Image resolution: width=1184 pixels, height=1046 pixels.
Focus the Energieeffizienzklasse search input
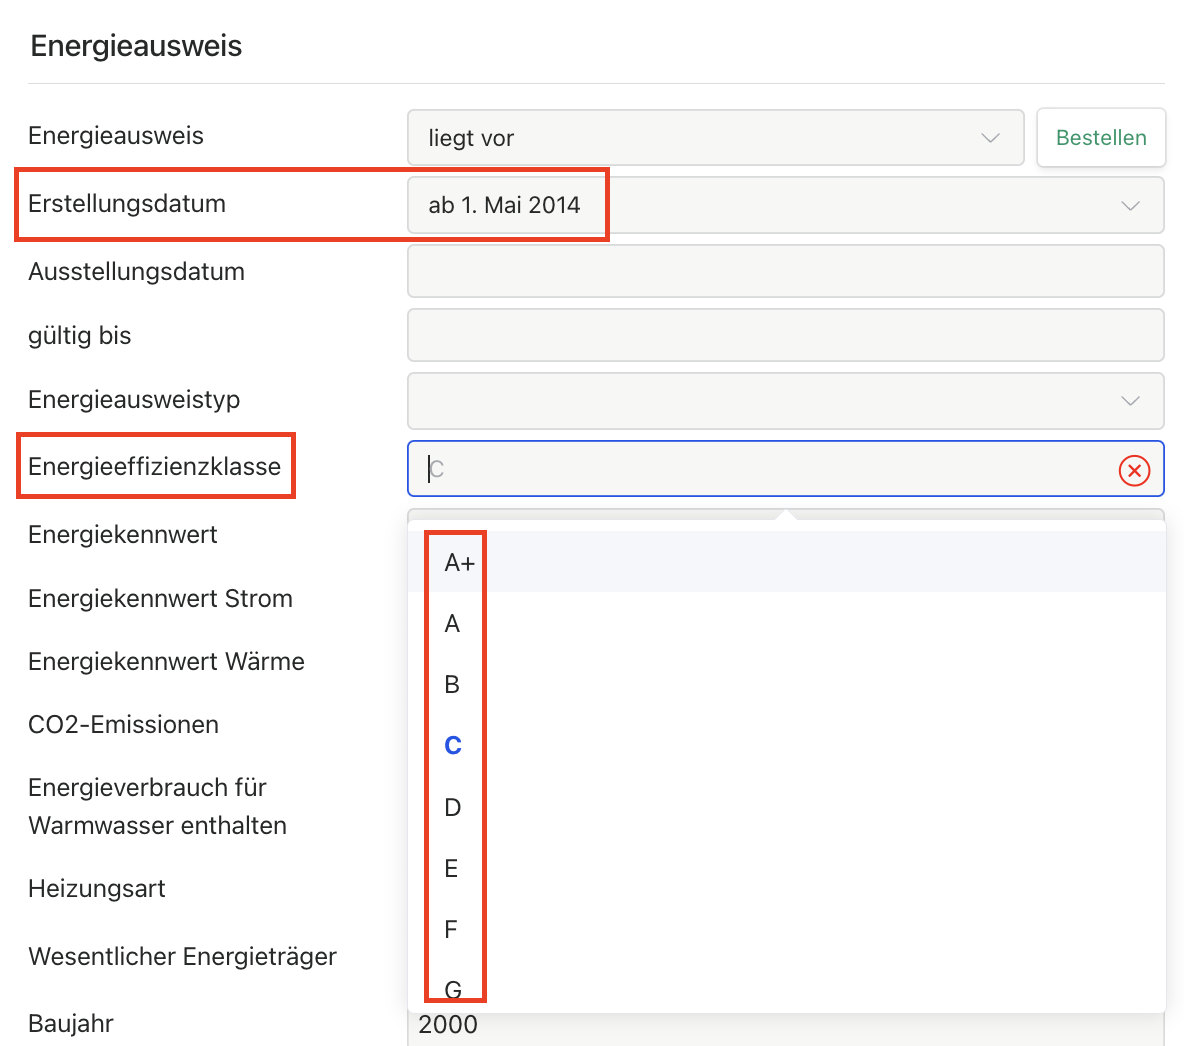click(760, 469)
